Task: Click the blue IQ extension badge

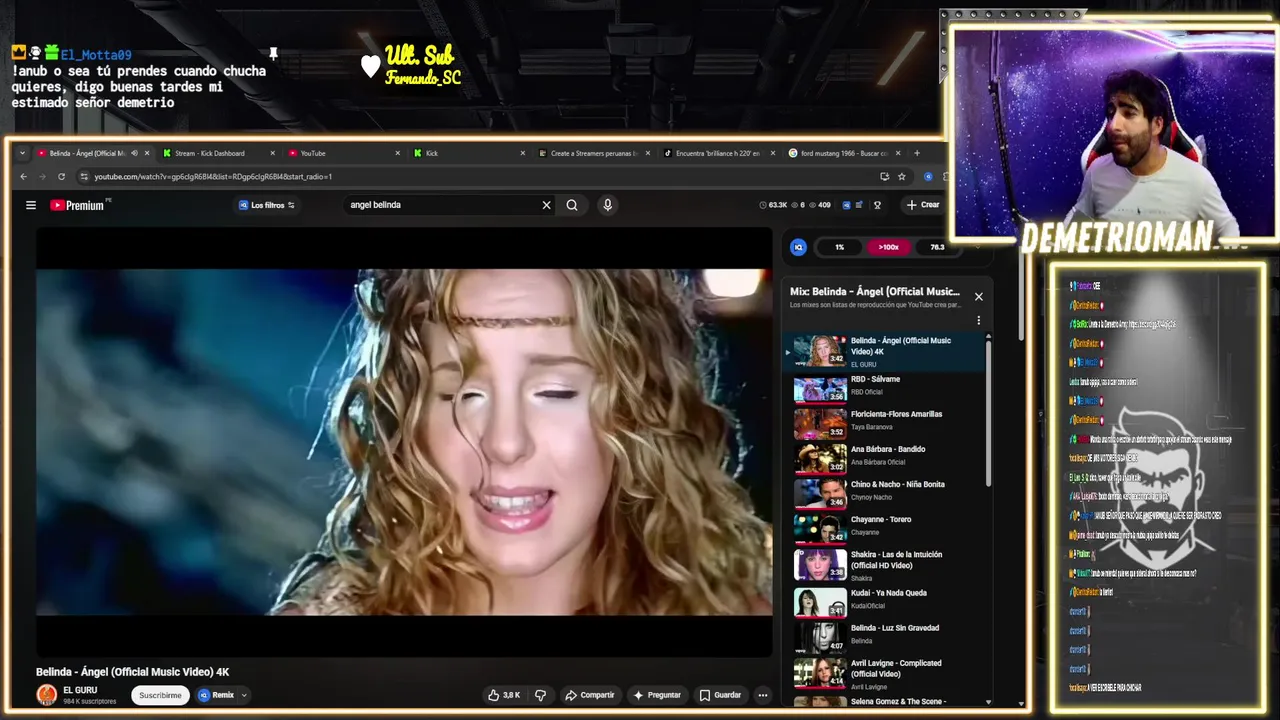Action: coord(798,247)
